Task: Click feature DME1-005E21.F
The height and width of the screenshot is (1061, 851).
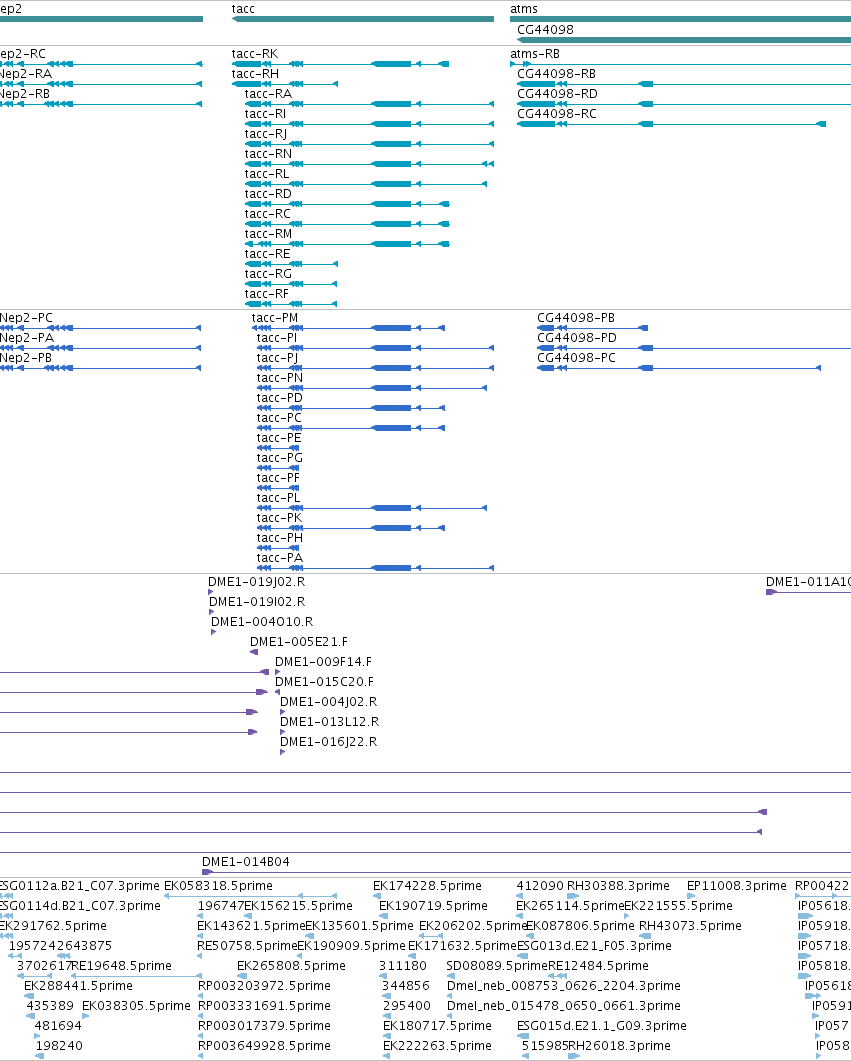Action: click(x=254, y=652)
